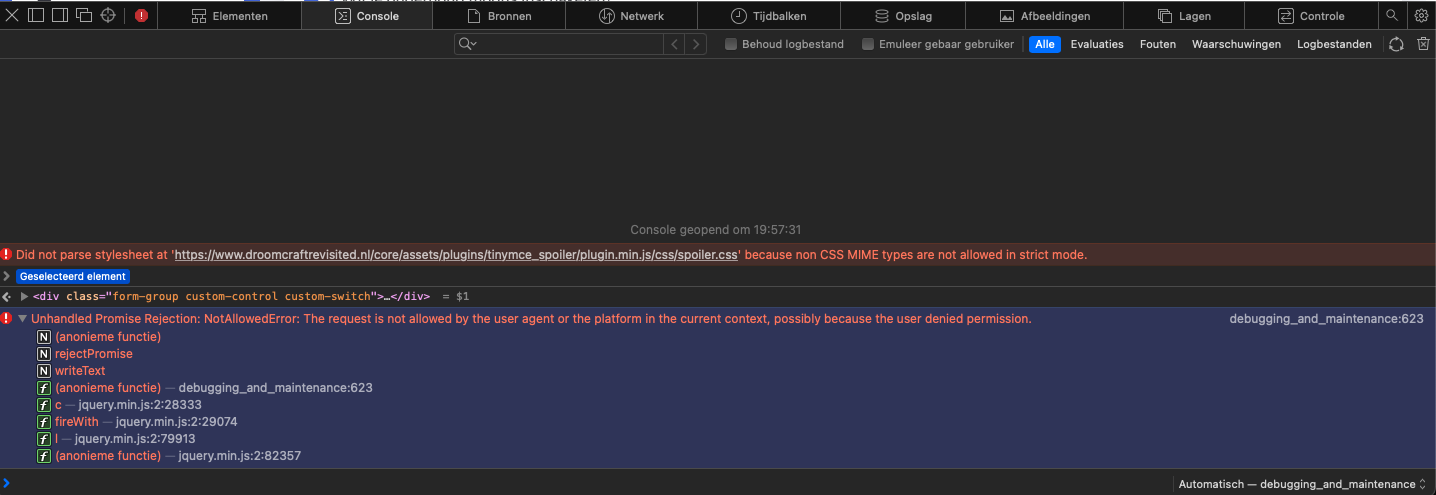Viewport: 1436px width, 495px height.
Task: Select the Alle filter
Action: click(x=1045, y=44)
